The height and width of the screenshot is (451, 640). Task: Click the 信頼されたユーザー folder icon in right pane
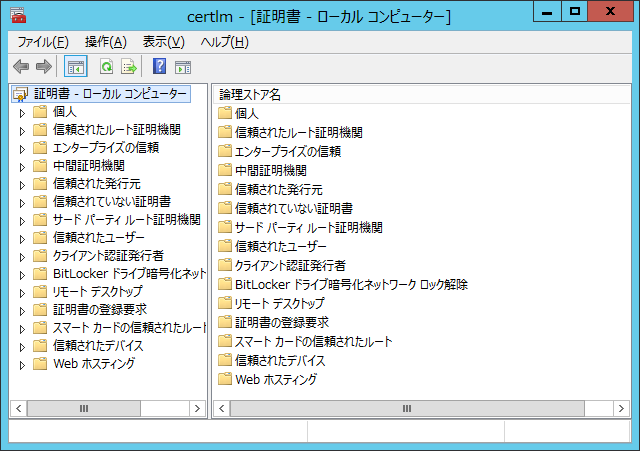[225, 246]
